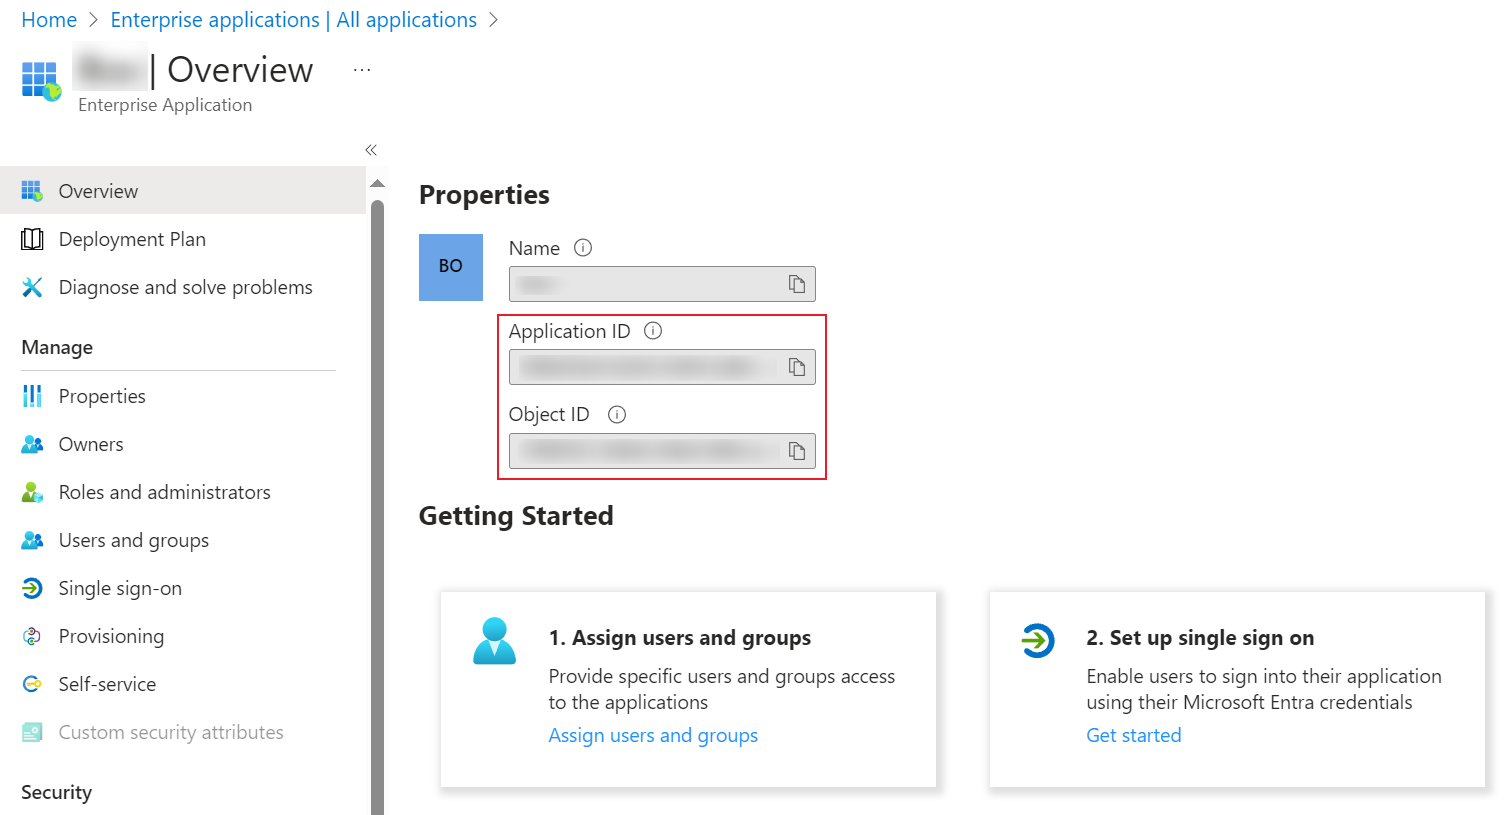Show the Application ID info tooltip
The image size is (1508, 815).
click(x=651, y=331)
